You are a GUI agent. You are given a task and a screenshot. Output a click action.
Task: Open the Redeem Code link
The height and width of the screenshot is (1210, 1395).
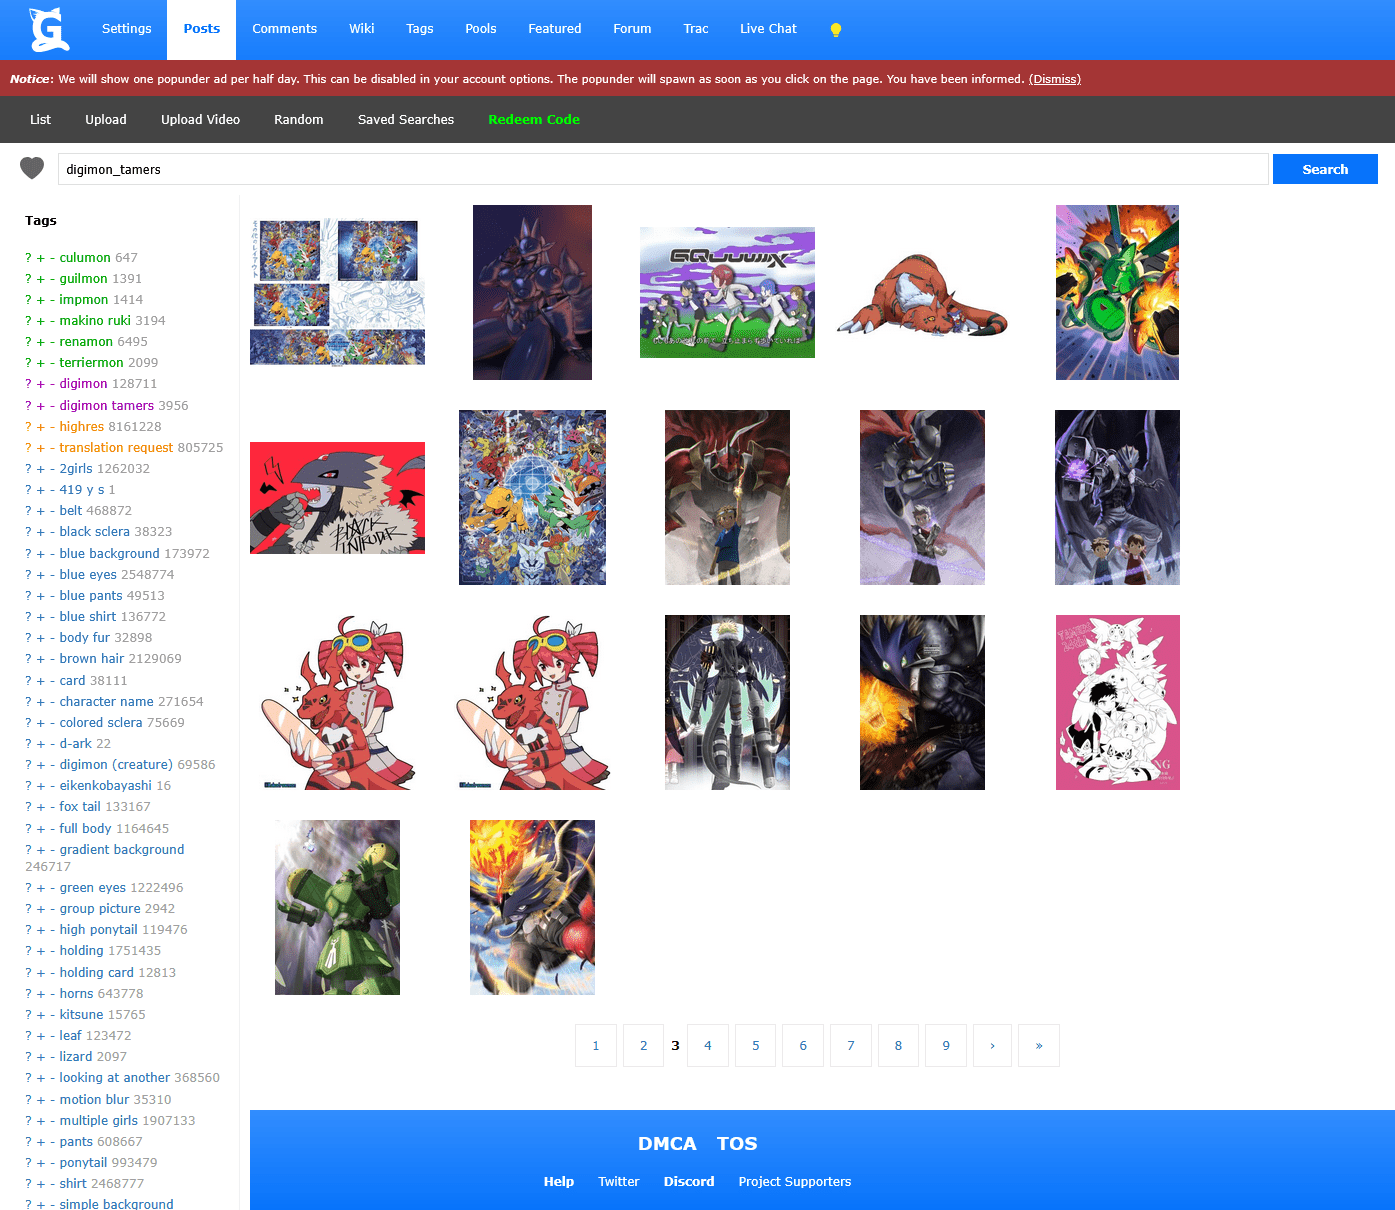[533, 120]
